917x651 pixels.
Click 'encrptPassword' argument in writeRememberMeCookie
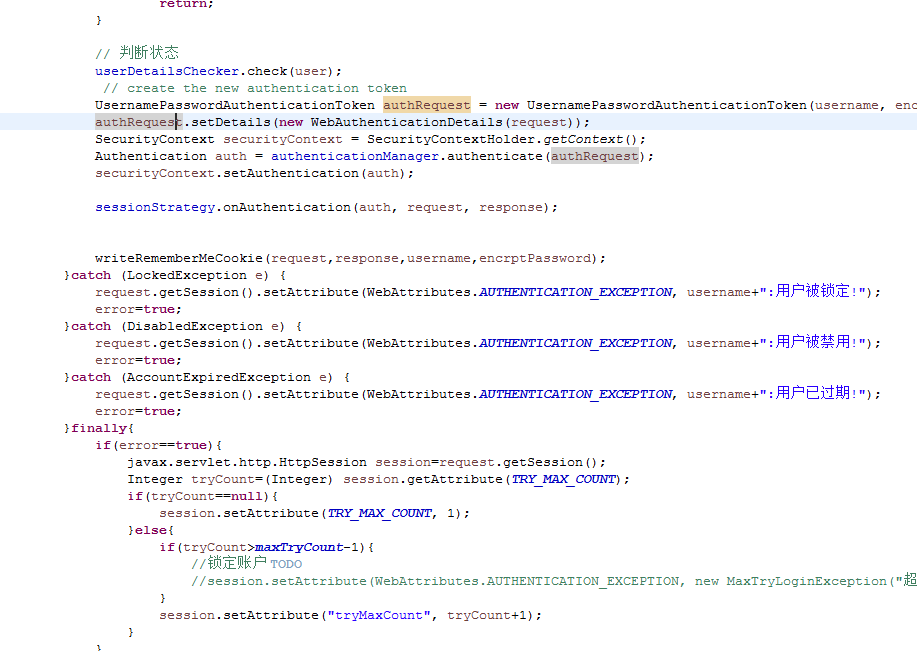pyautogui.click(x=535, y=259)
